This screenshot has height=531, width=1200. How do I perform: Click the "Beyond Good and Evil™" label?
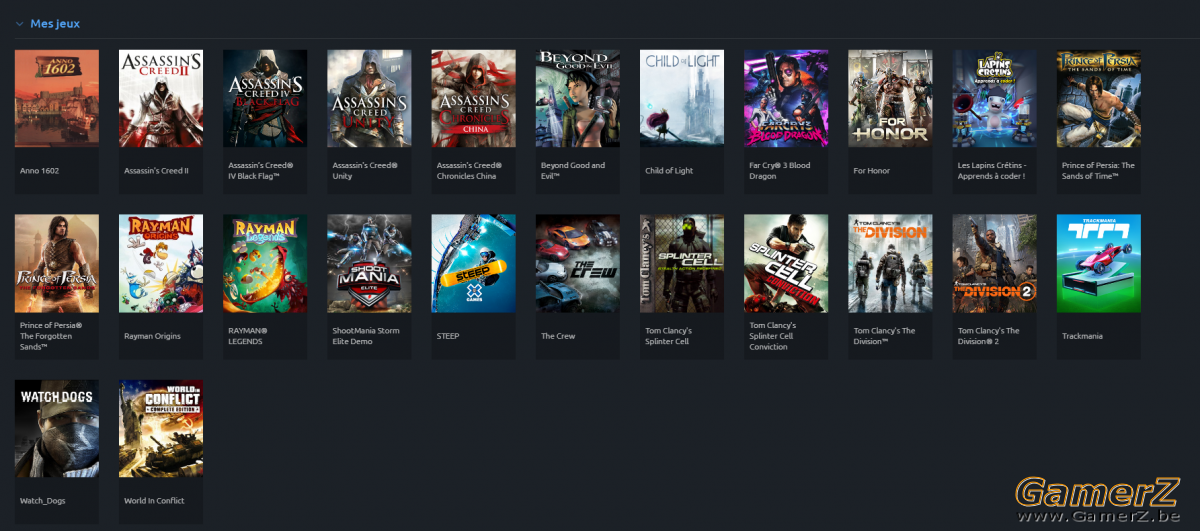[573, 171]
